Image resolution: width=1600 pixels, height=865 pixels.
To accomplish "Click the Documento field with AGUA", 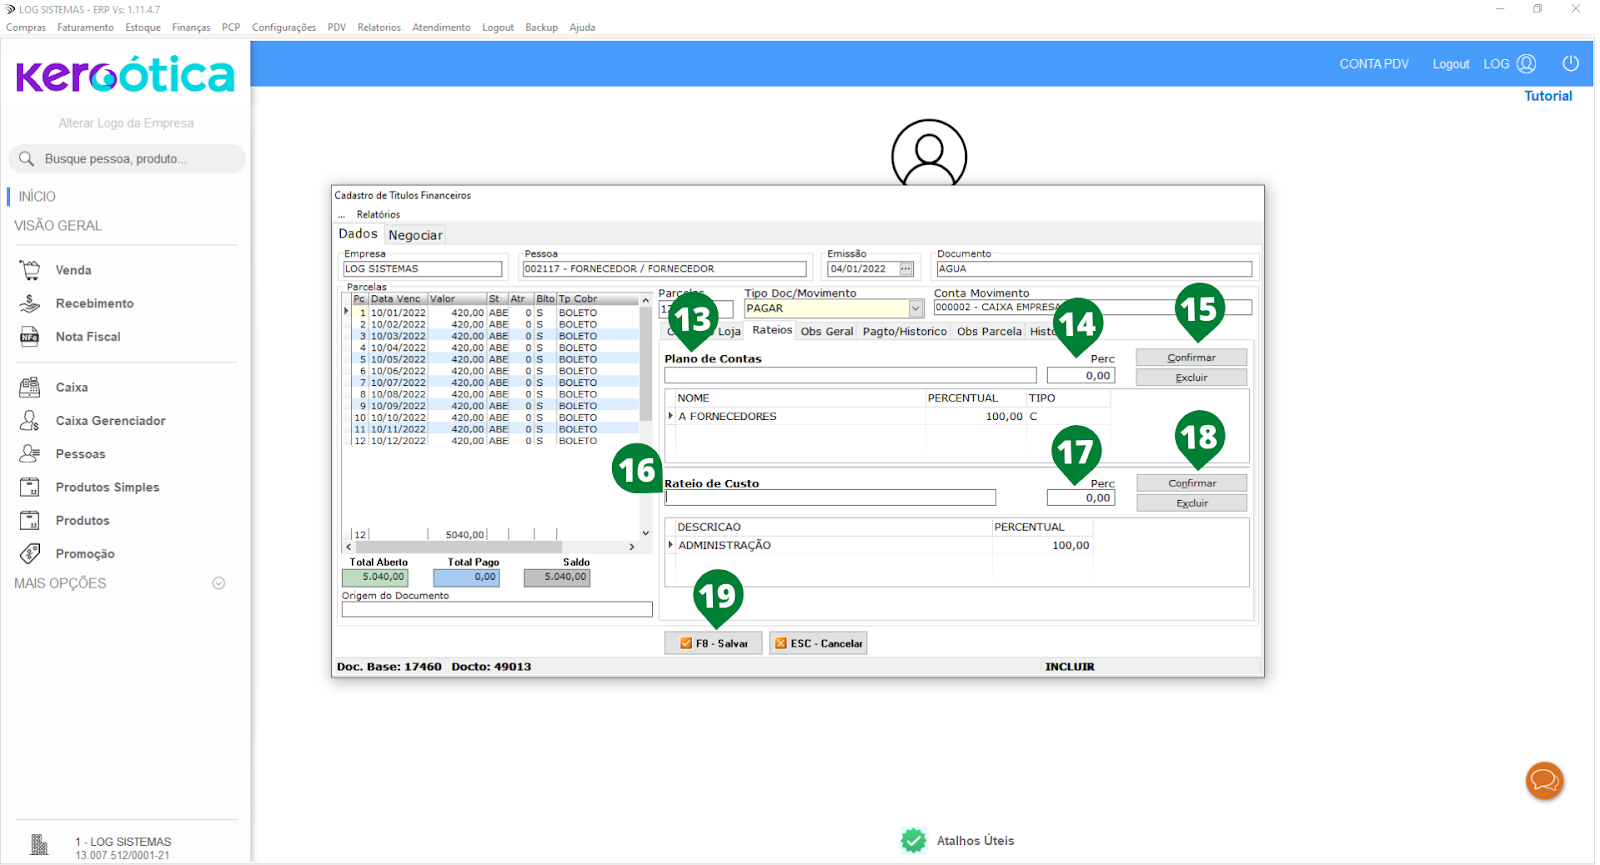I will coord(1094,269).
